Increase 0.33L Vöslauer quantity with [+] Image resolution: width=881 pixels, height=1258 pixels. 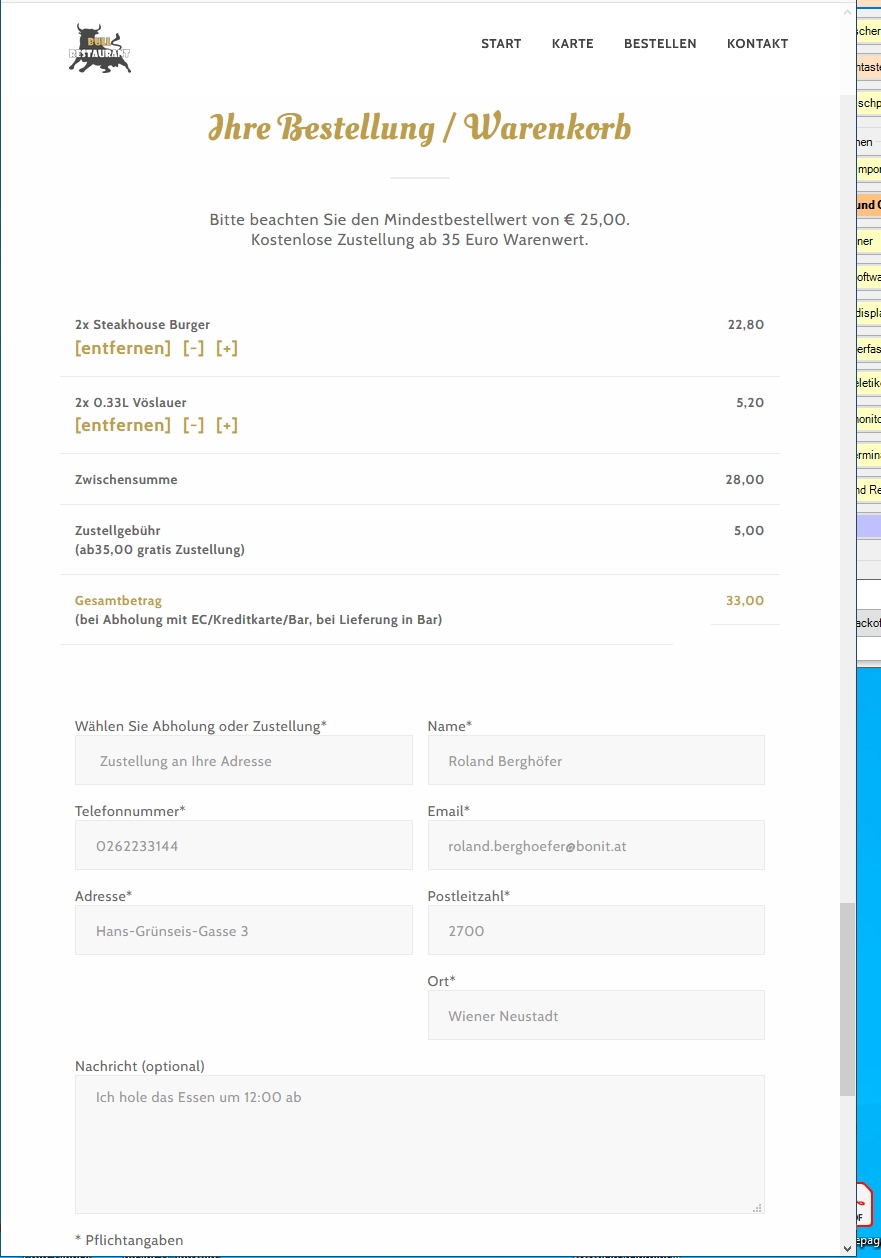point(227,425)
